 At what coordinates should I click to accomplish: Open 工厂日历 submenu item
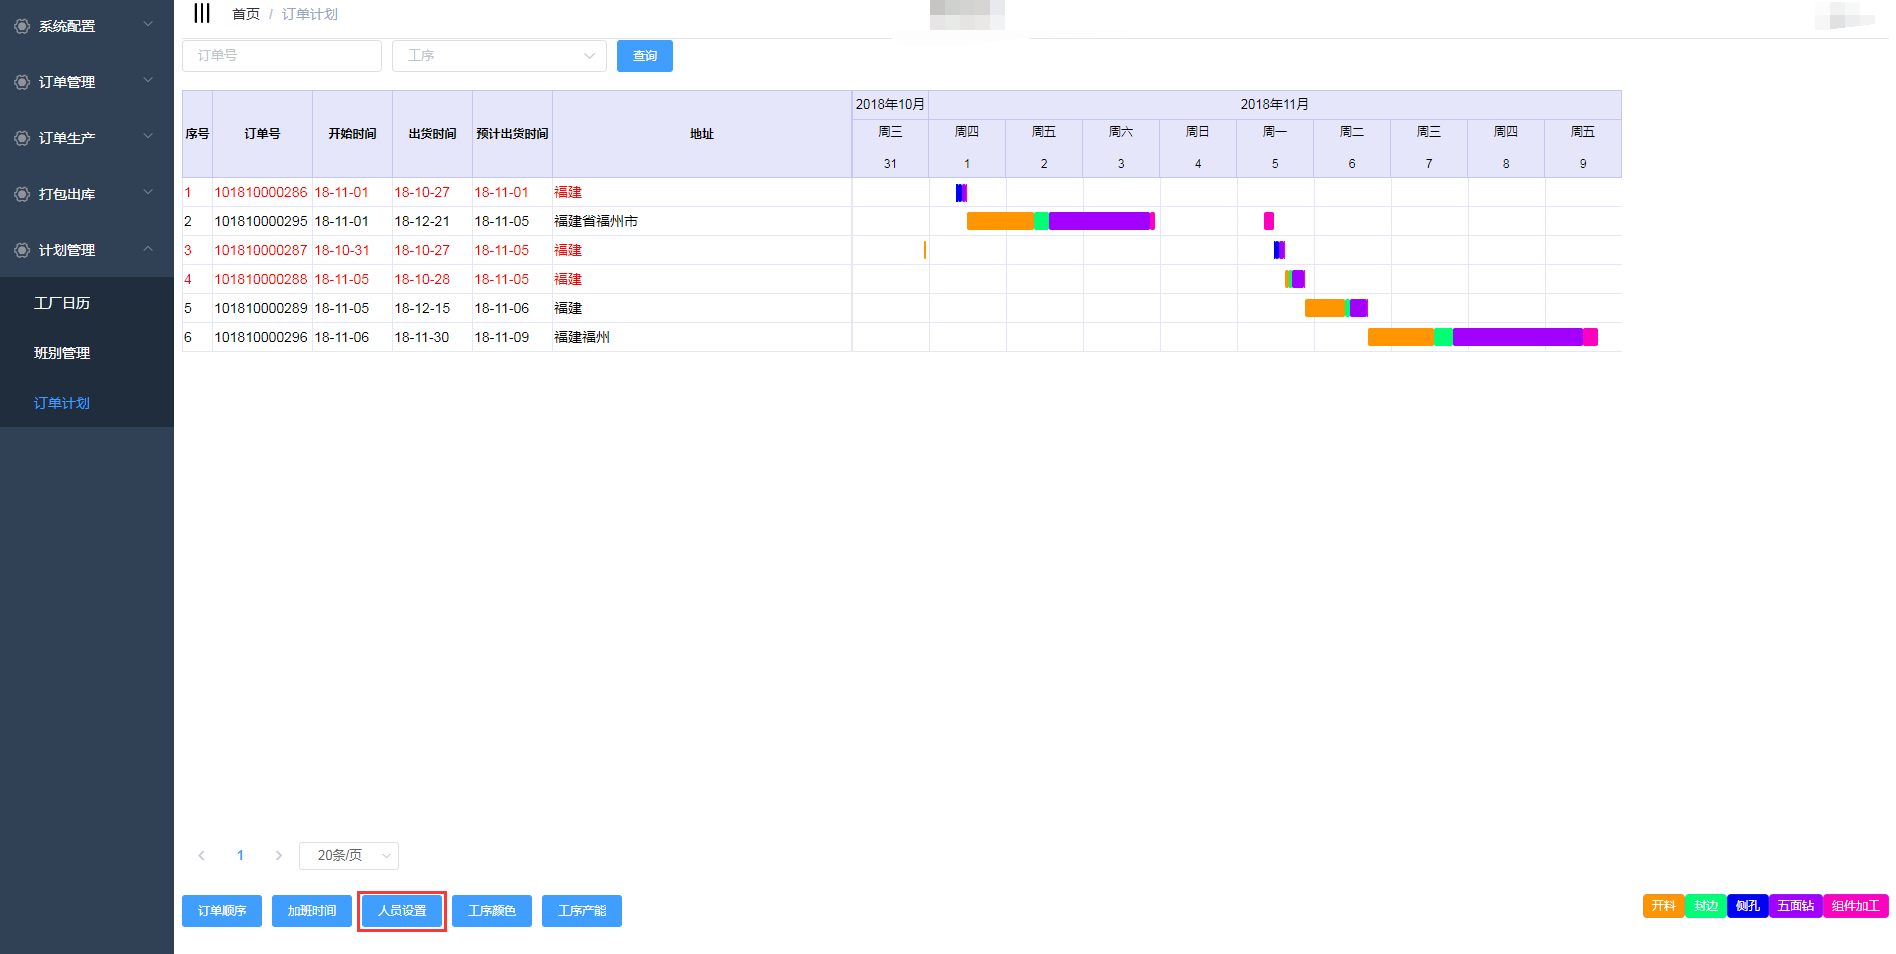[x=62, y=303]
